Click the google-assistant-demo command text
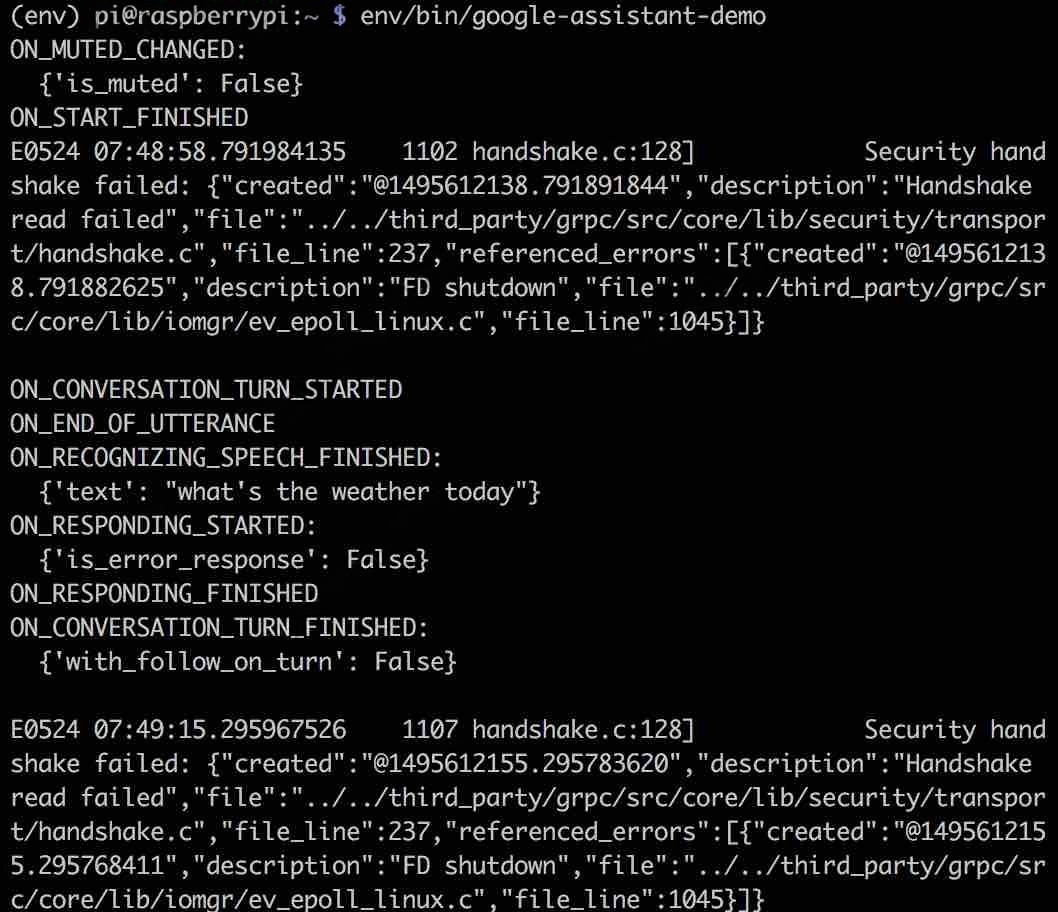Image resolution: width=1058 pixels, height=912 pixels. tap(562, 16)
